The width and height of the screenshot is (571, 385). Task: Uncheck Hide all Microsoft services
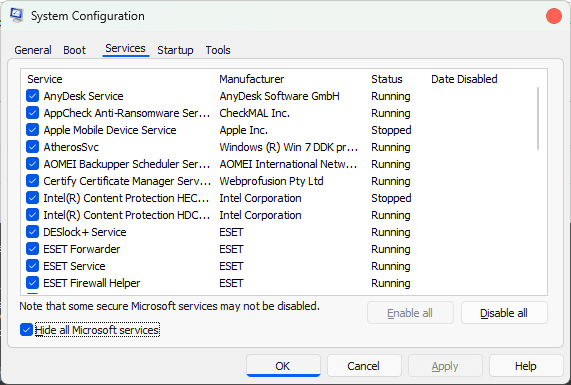point(26,330)
